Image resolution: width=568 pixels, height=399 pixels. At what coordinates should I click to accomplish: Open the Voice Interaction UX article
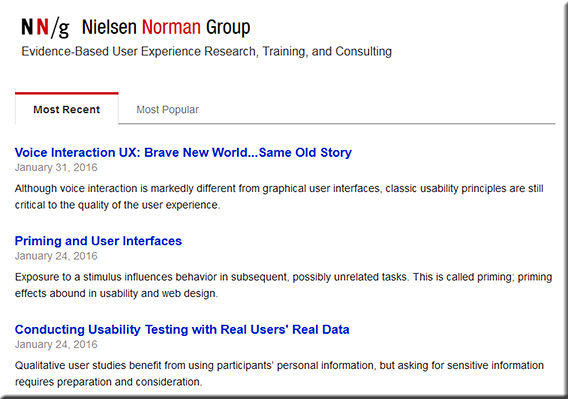[183, 153]
